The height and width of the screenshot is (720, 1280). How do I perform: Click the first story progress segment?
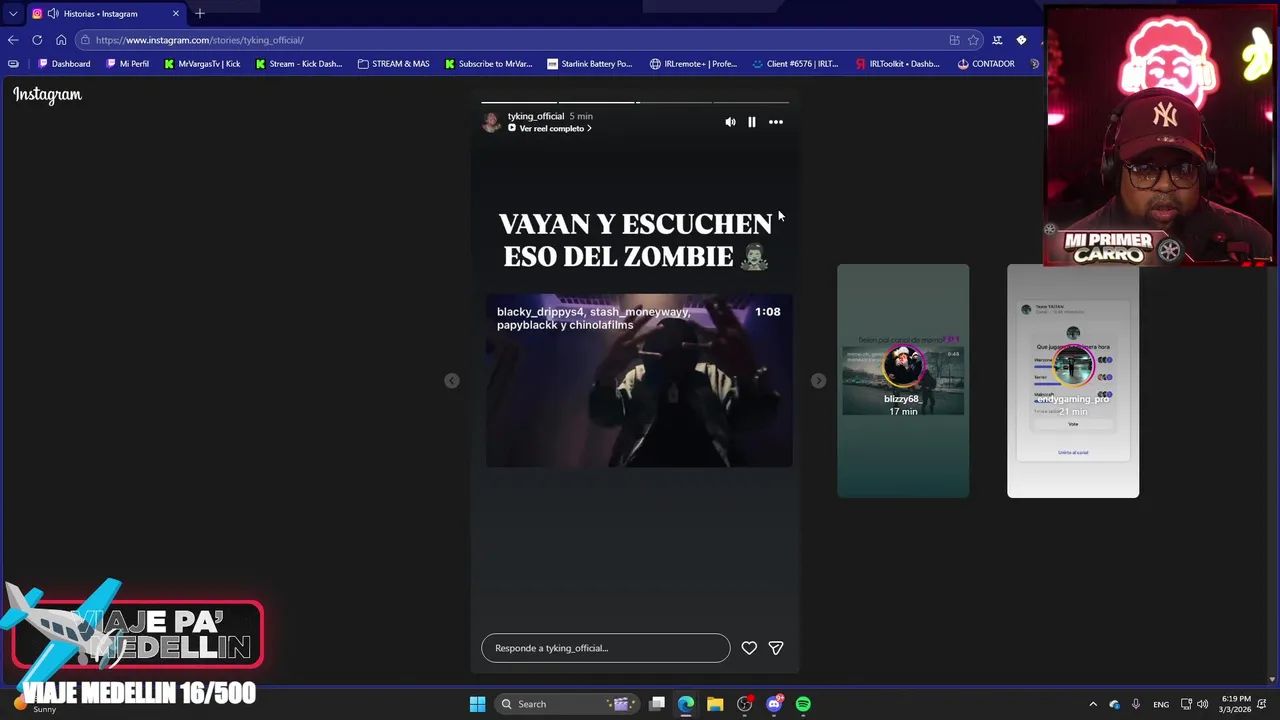click(x=519, y=102)
